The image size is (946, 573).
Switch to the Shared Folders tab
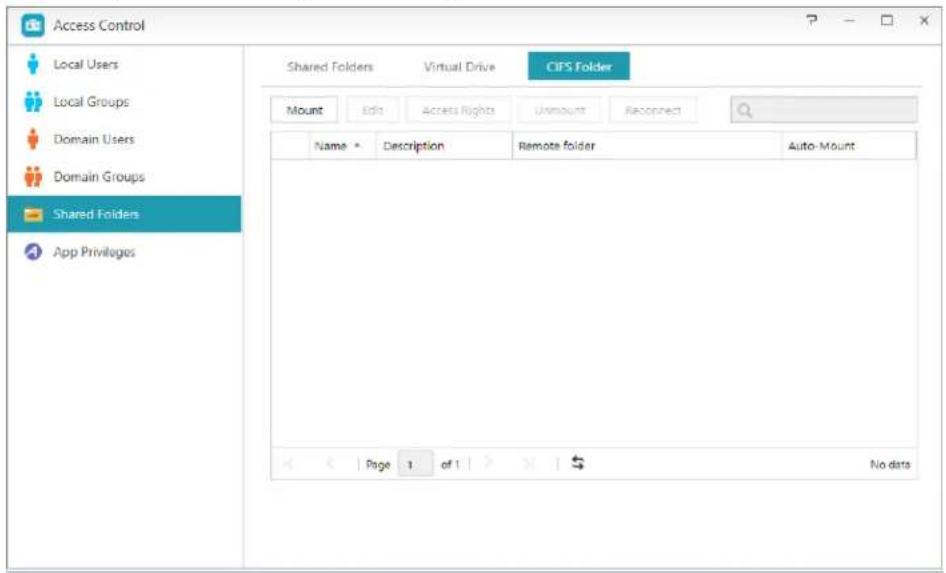[x=330, y=67]
